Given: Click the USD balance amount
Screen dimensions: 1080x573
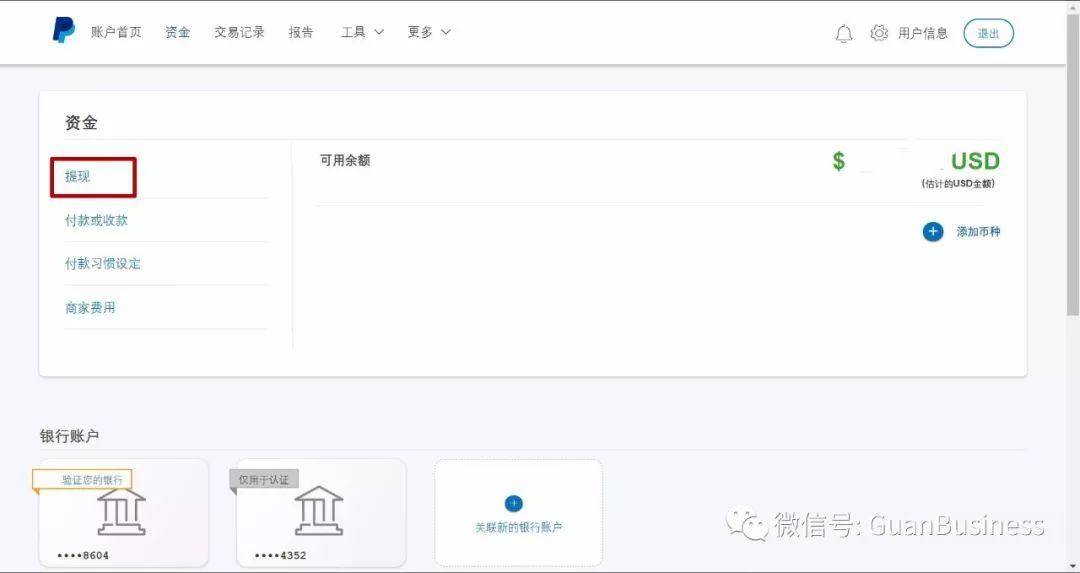Looking at the screenshot, I should 916,161.
